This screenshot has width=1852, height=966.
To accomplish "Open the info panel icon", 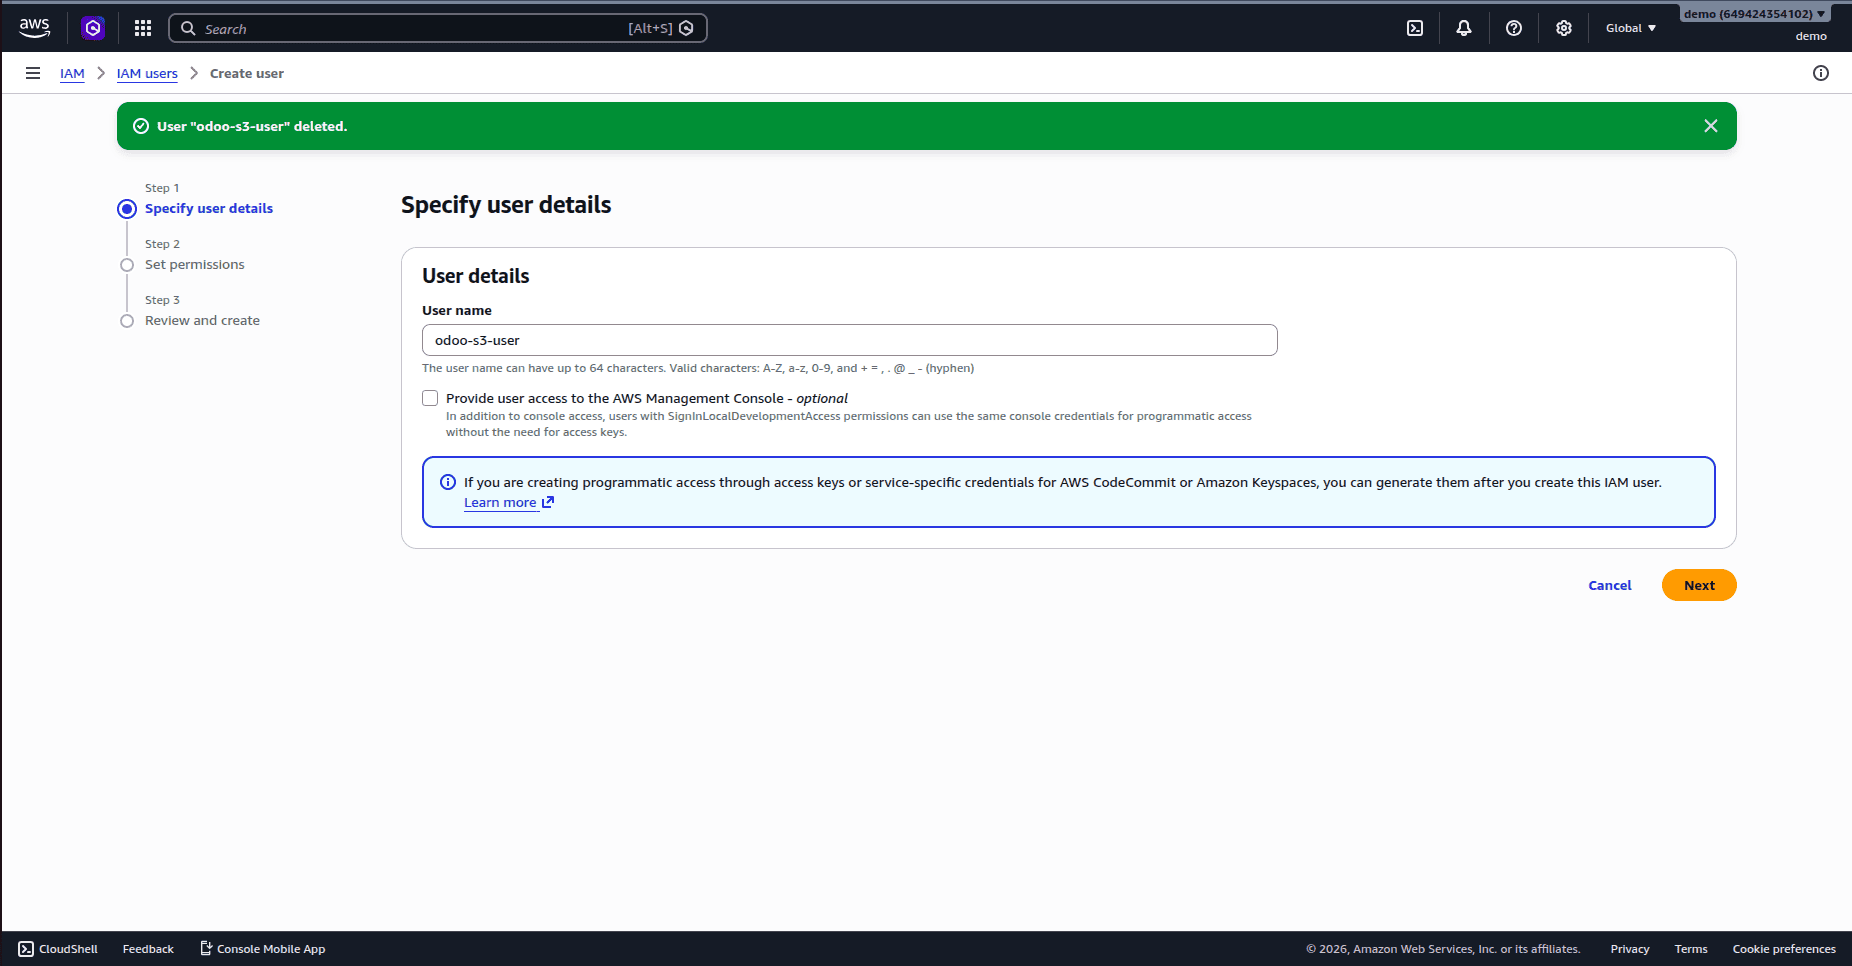I will 1821,73.
